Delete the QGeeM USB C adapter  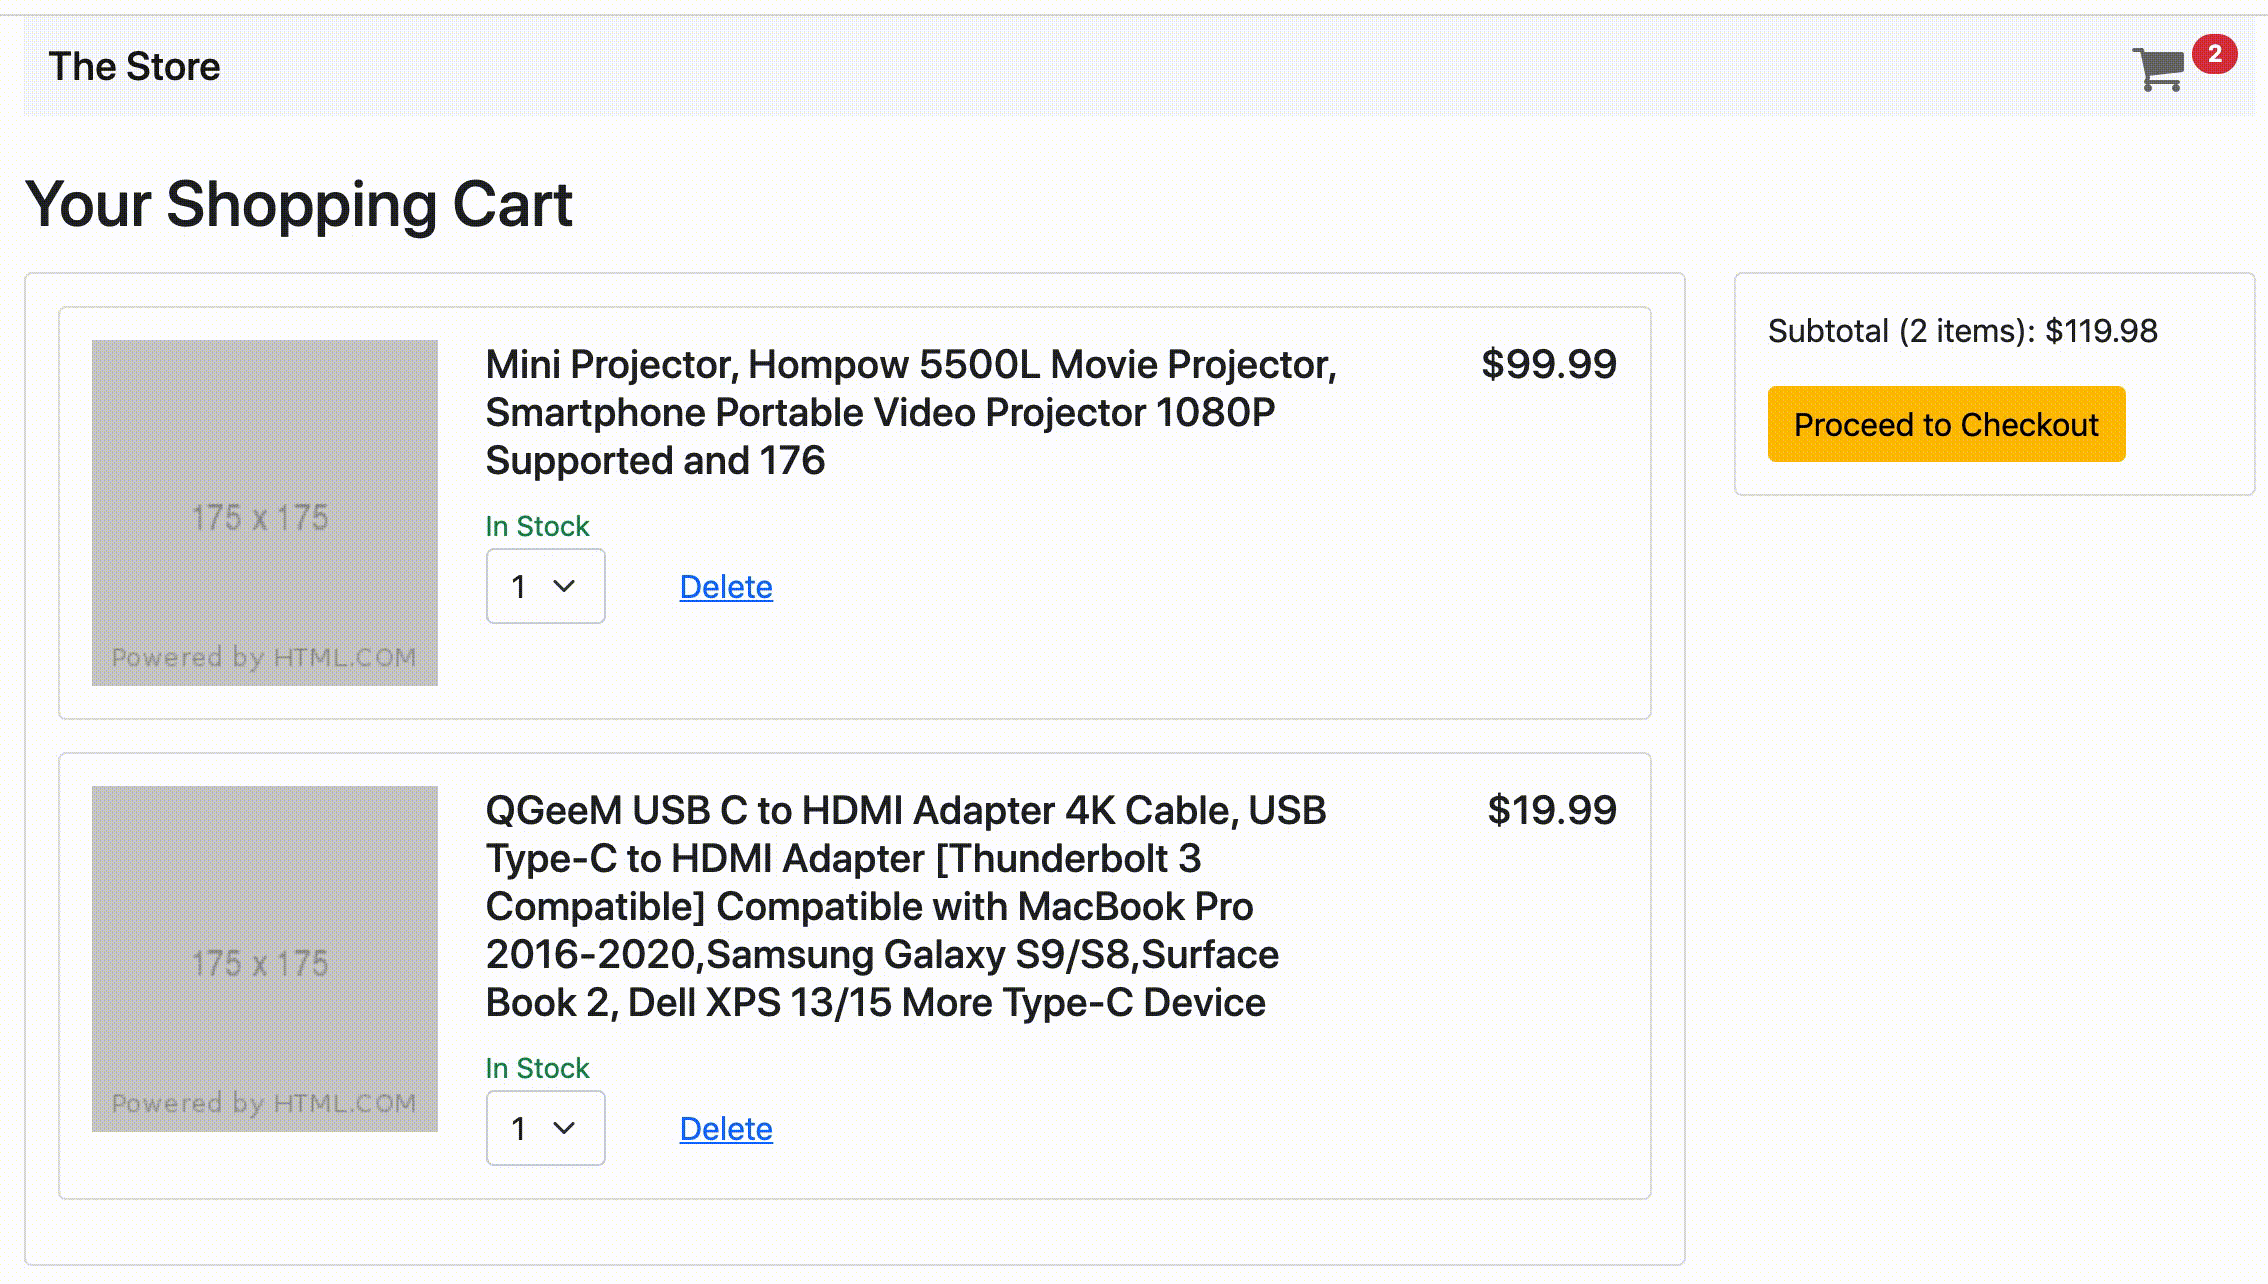coord(726,1129)
